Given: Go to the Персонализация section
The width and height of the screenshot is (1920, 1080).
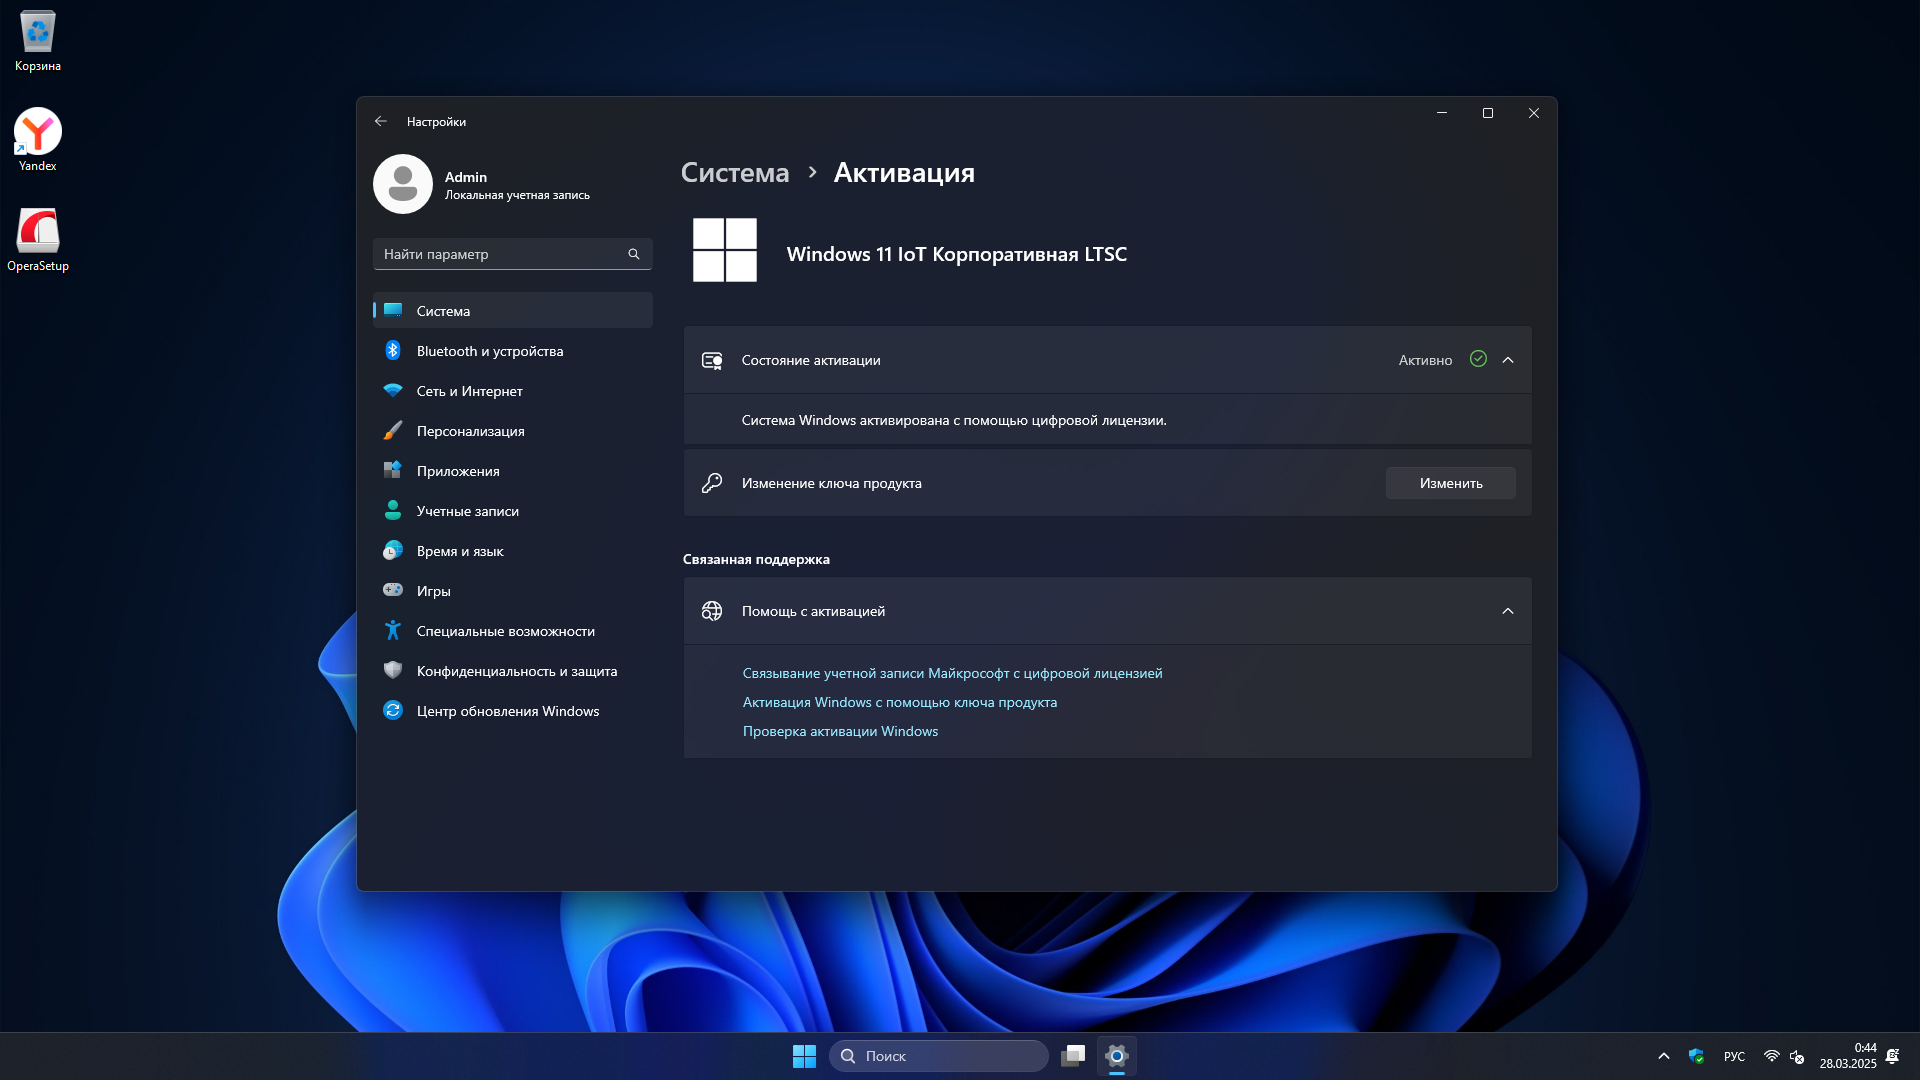Looking at the screenshot, I should click(x=470, y=431).
